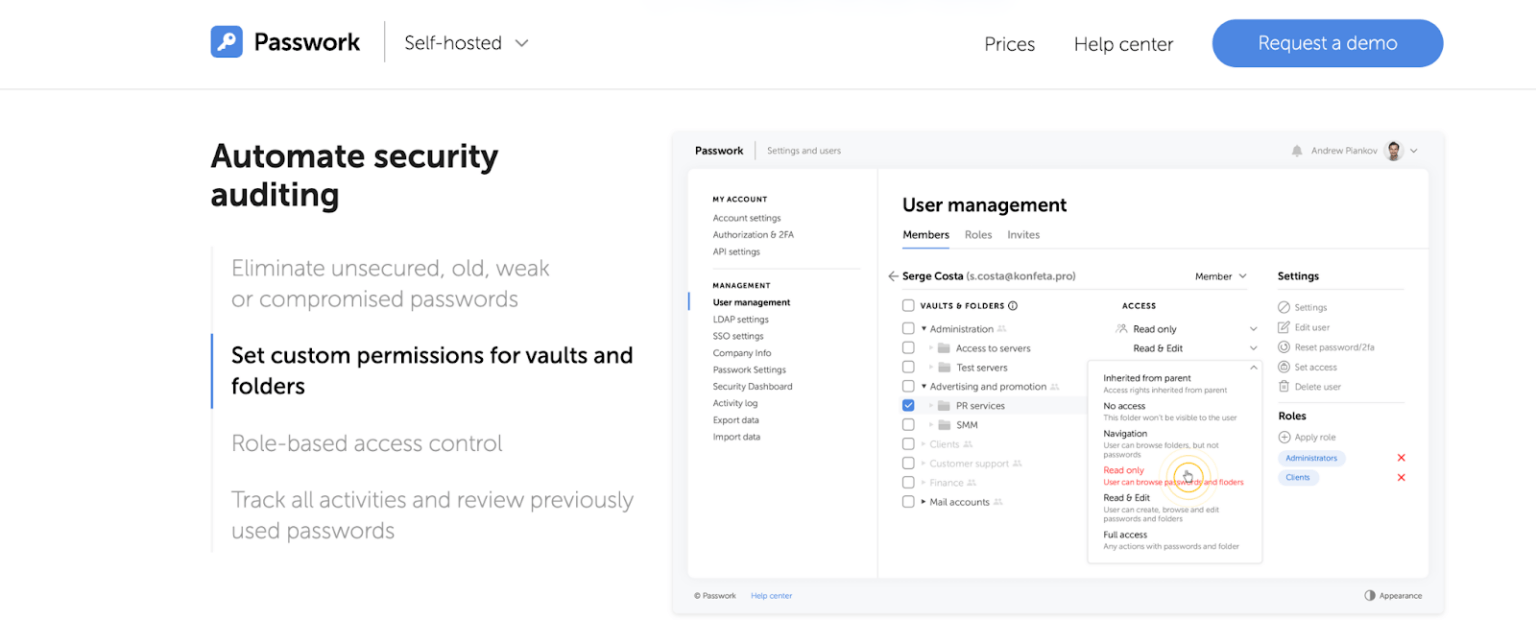Select the Role-based access control feature
The height and width of the screenshot is (643, 1536).
(x=367, y=443)
